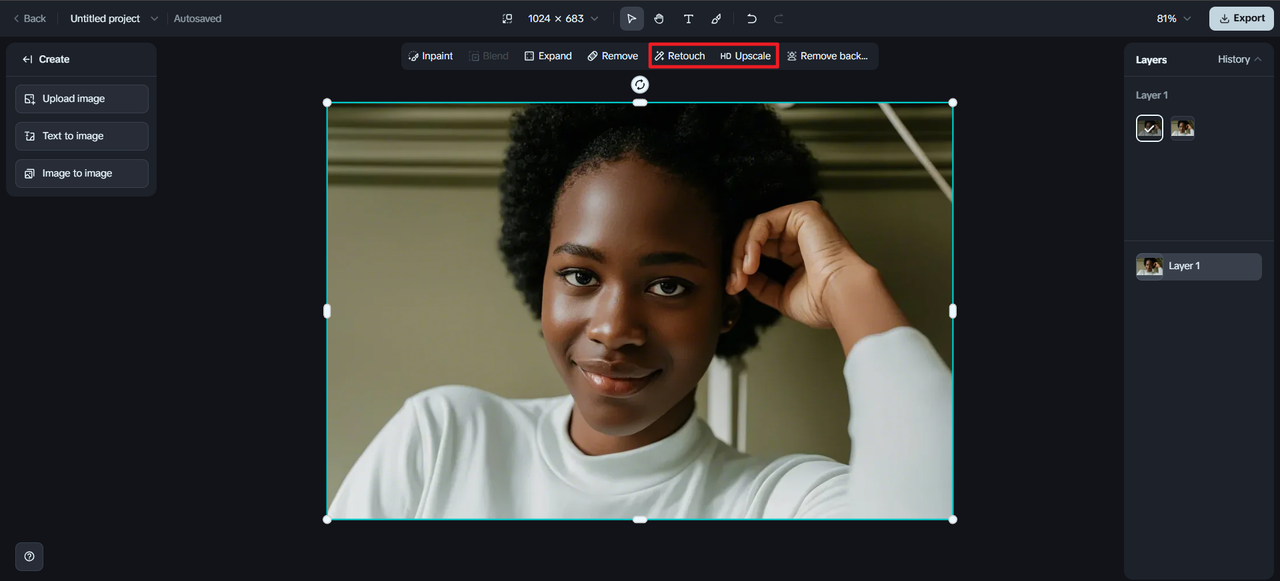Click HD Upscale

coord(745,56)
